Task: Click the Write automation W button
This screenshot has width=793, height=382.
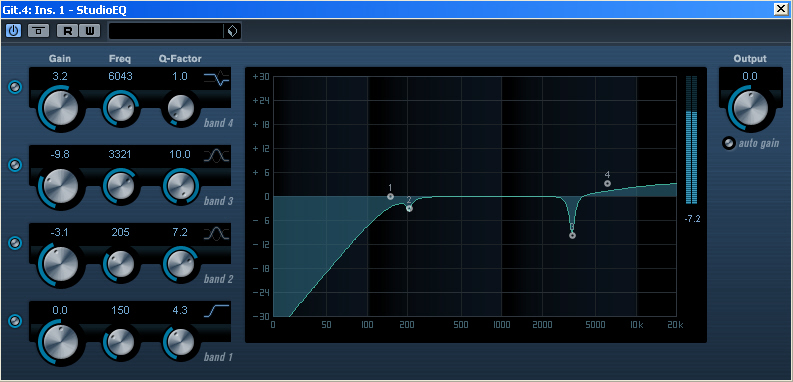Action: (x=90, y=31)
